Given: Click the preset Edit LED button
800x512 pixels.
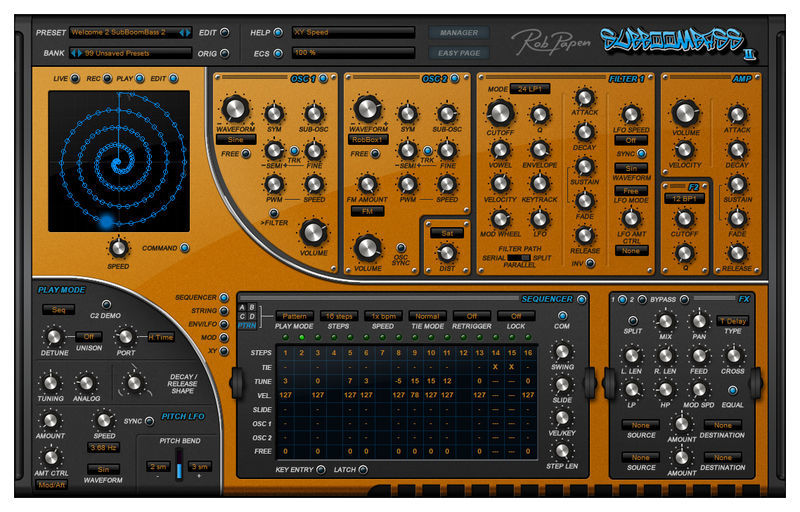Looking at the screenshot, I should click(x=224, y=33).
